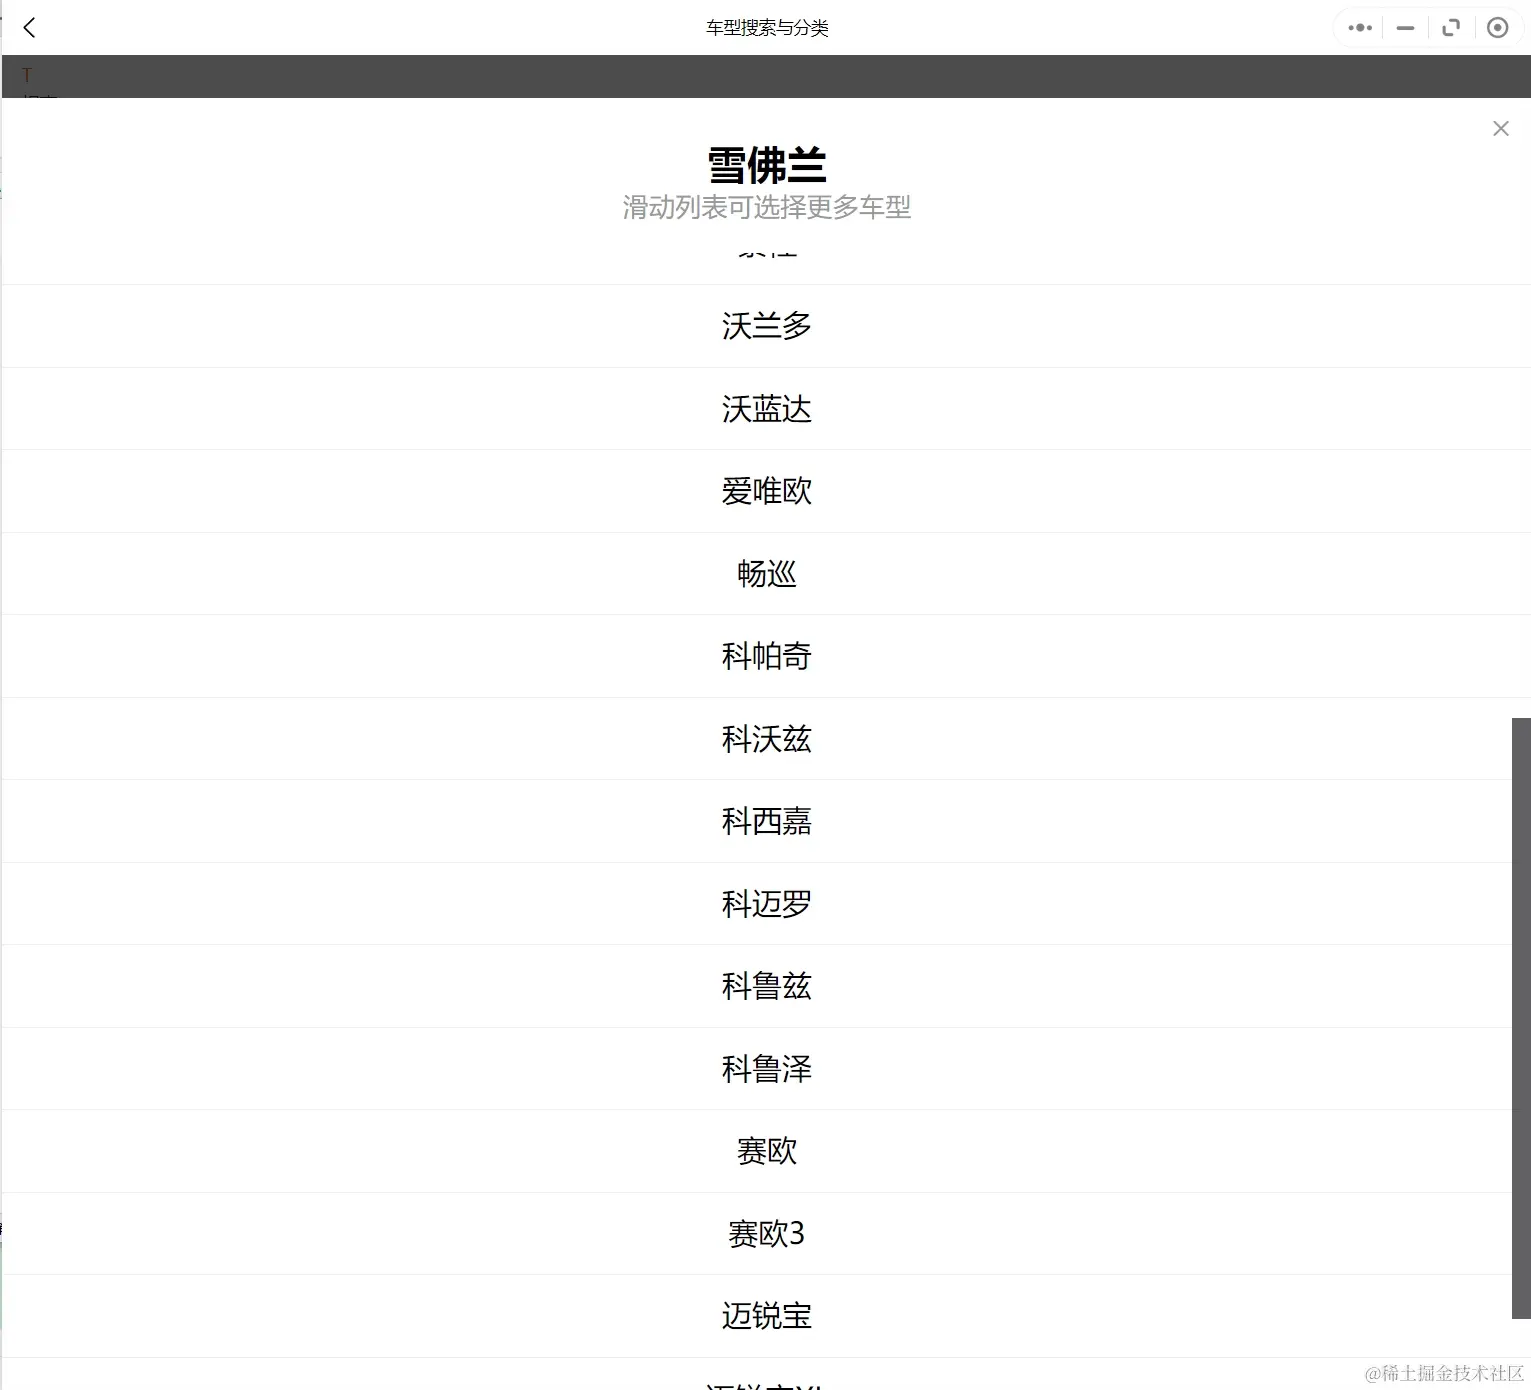This screenshot has width=1531, height=1390.
Task: Tap the back arrow at top left
Action: [x=30, y=27]
